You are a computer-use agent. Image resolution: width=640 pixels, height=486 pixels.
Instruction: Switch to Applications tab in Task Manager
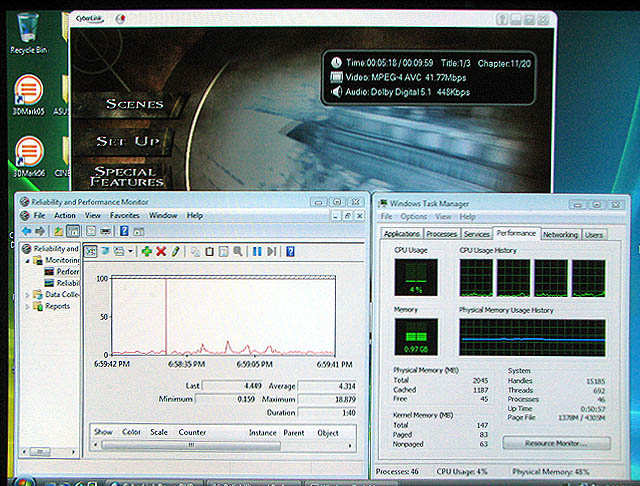[x=402, y=234]
